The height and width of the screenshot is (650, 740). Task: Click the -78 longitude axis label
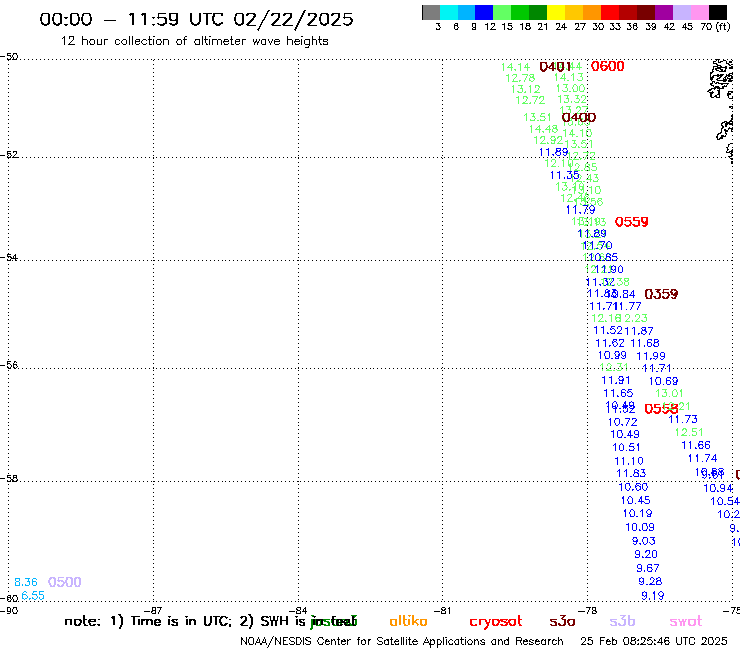(588, 611)
